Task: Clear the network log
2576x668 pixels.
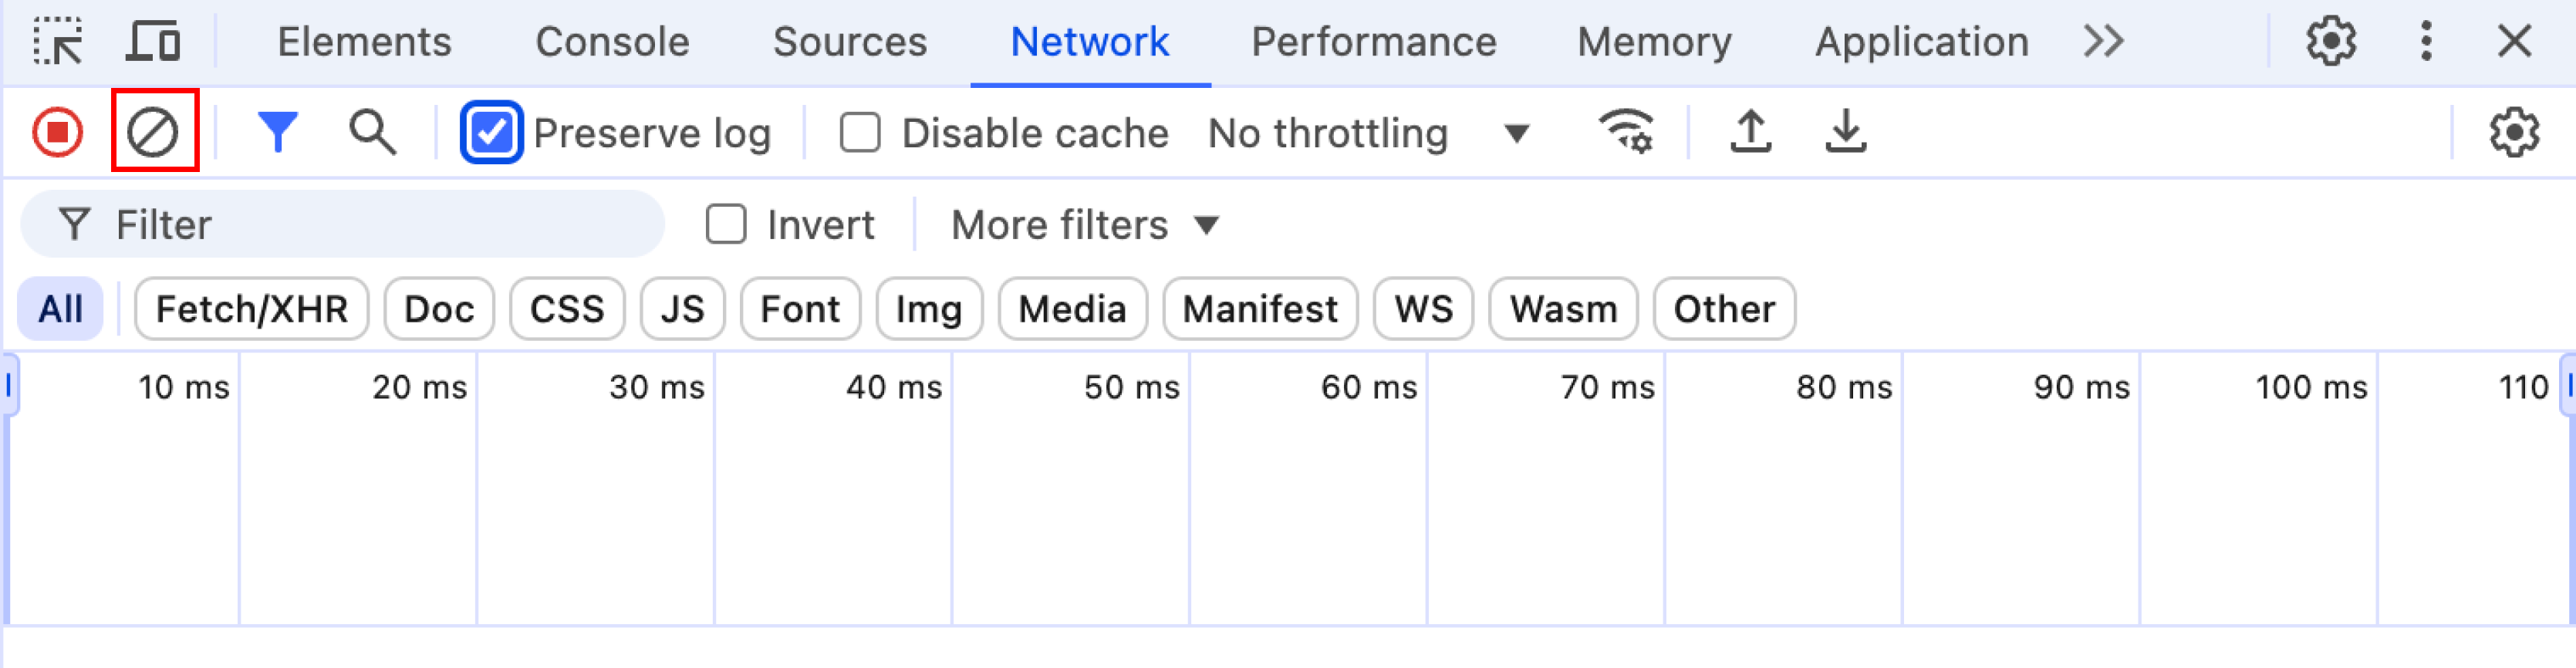Action: (x=153, y=132)
